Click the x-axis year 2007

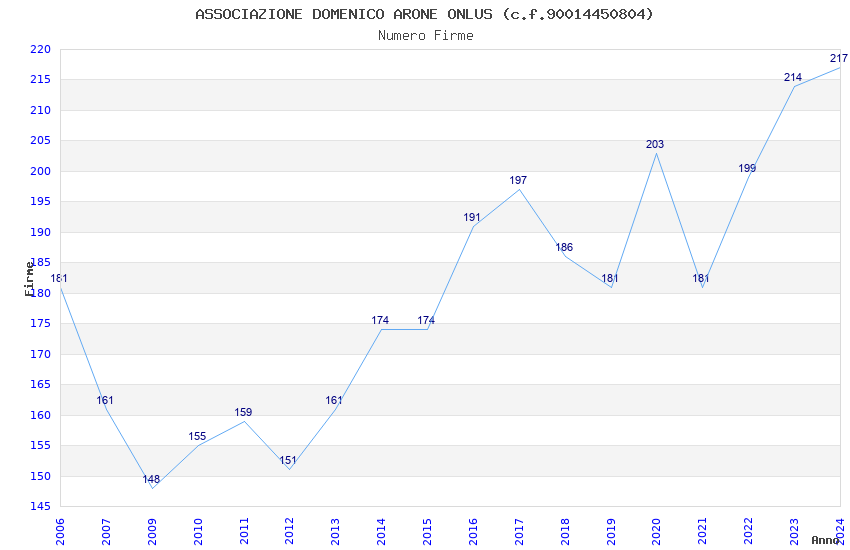pos(106,532)
